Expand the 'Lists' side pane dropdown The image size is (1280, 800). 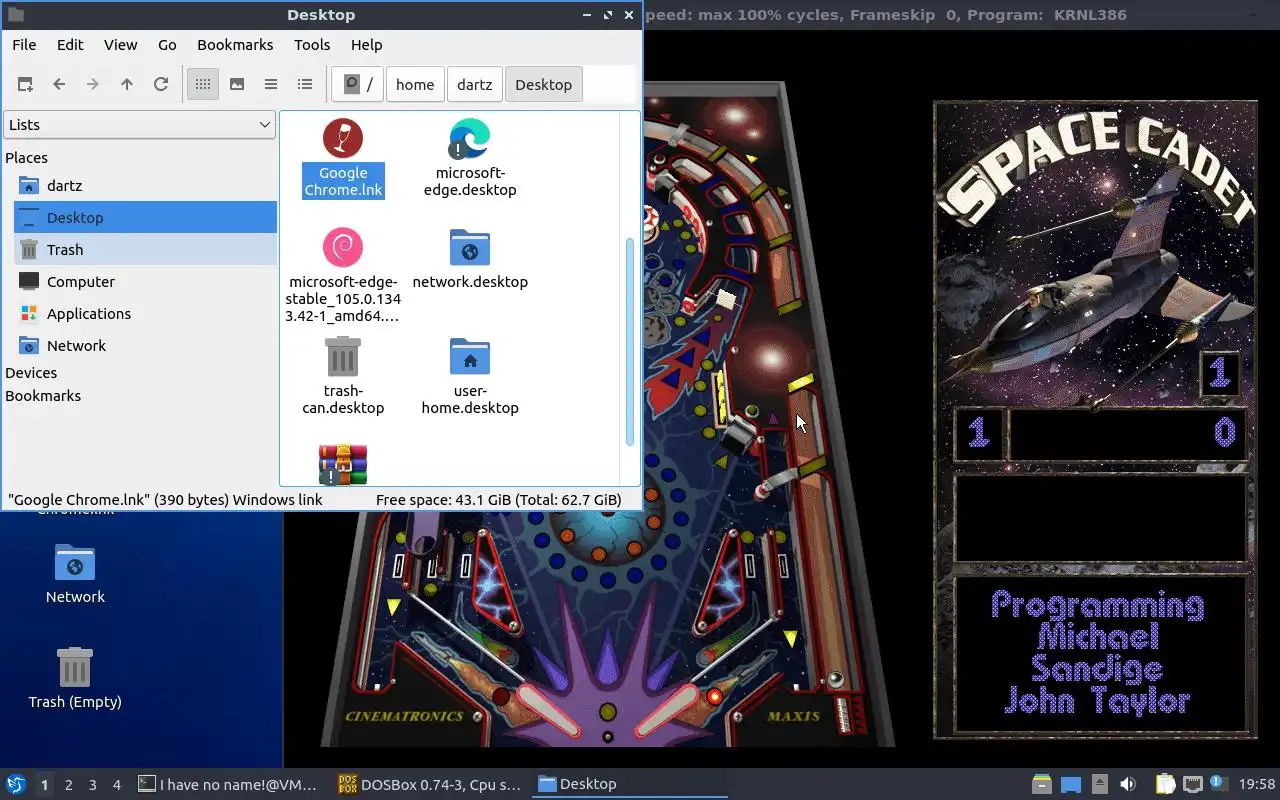(x=139, y=125)
